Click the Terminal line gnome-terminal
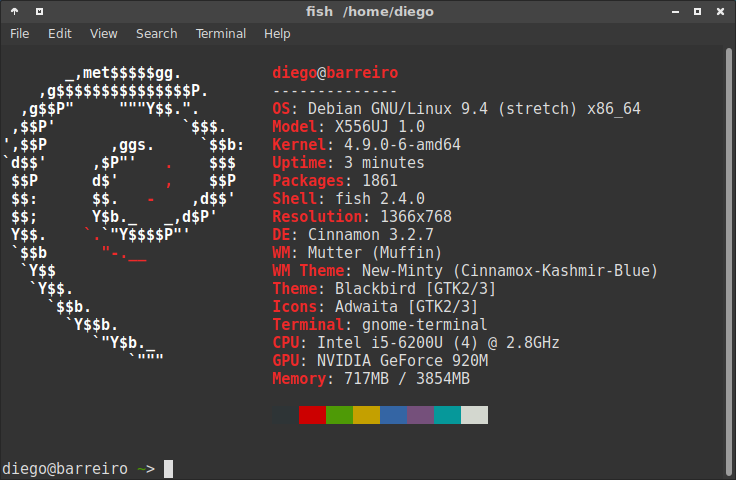The image size is (736, 480). click(x=380, y=325)
